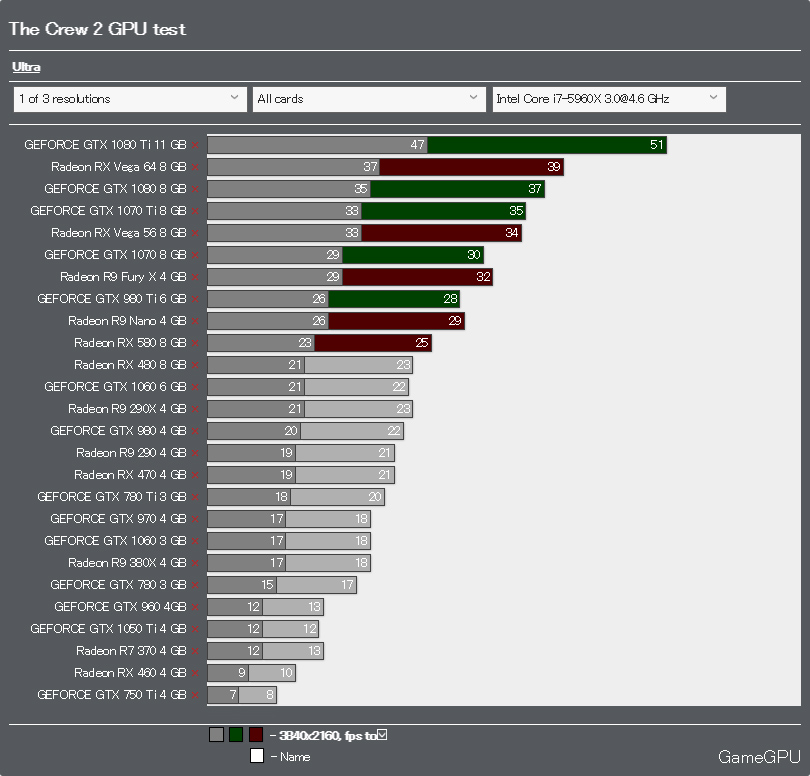This screenshot has height=776, width=810.
Task: Click the GEFORCE GTX 1070 Ti 8 GB label
Action: (108, 211)
